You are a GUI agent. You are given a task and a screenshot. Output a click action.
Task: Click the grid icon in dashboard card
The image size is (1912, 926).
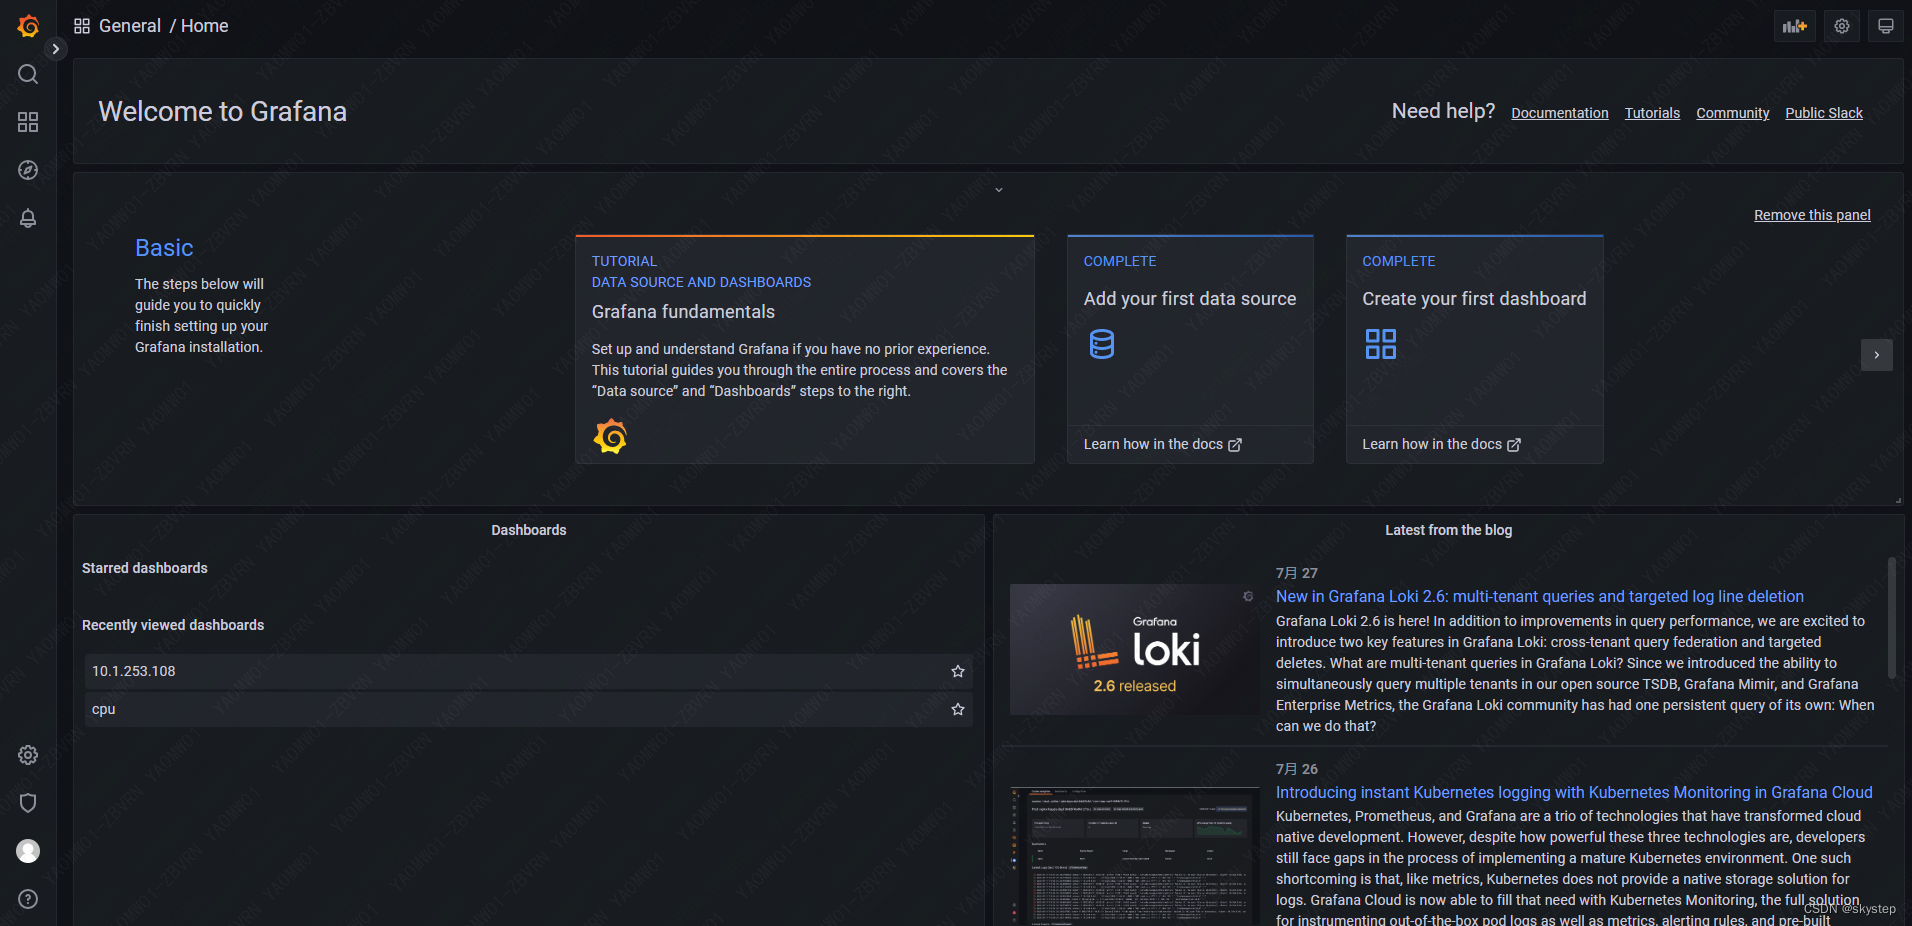click(x=1381, y=344)
